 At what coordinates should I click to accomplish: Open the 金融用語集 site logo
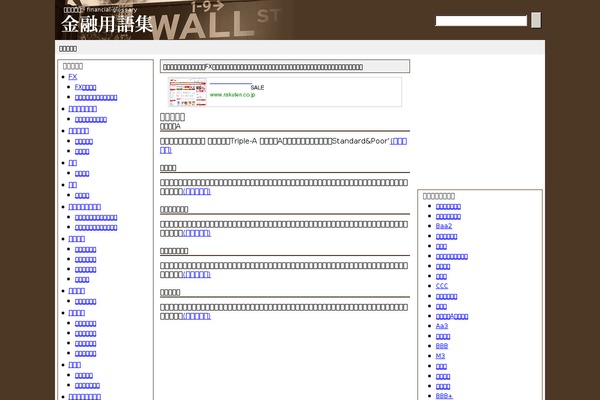pos(107,24)
